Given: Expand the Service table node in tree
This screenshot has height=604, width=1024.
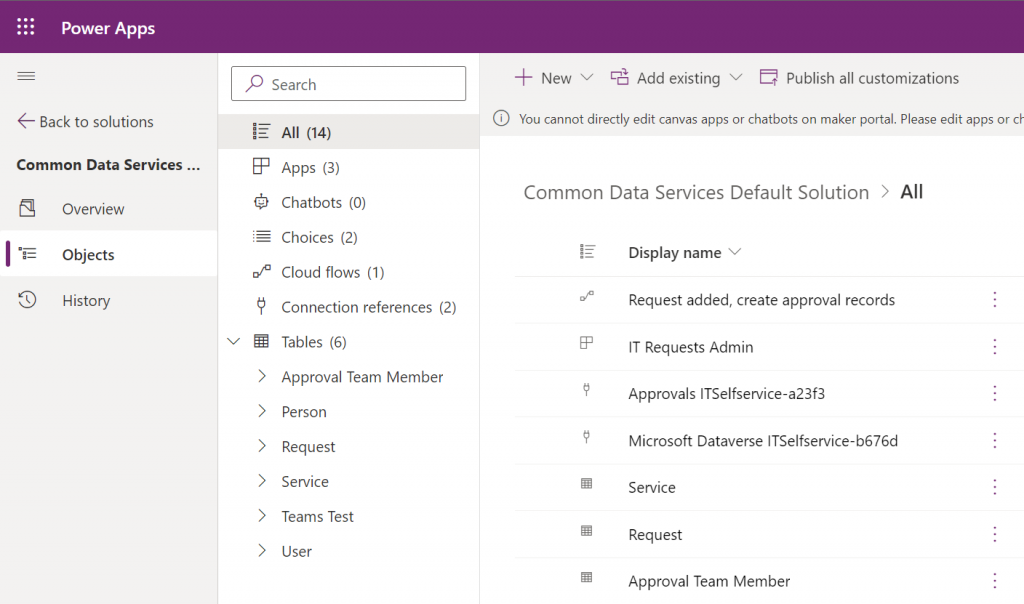Looking at the screenshot, I should tap(262, 481).
